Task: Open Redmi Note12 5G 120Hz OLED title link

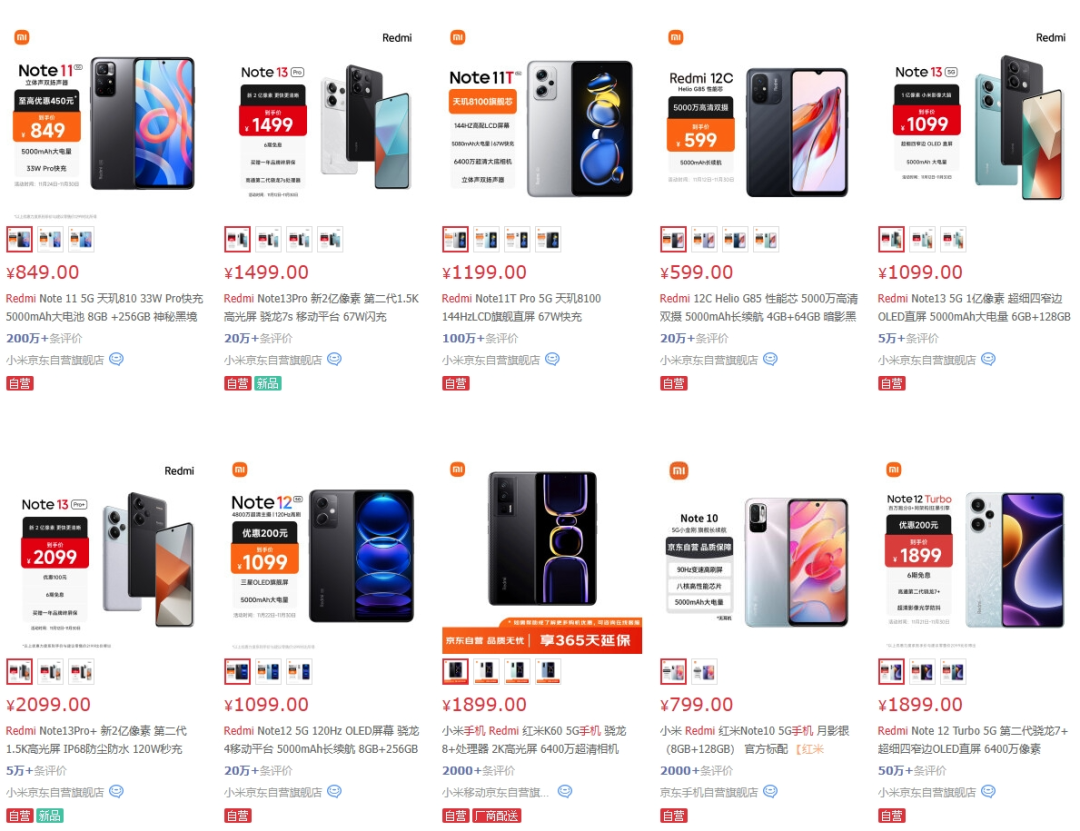Action: 322,739
